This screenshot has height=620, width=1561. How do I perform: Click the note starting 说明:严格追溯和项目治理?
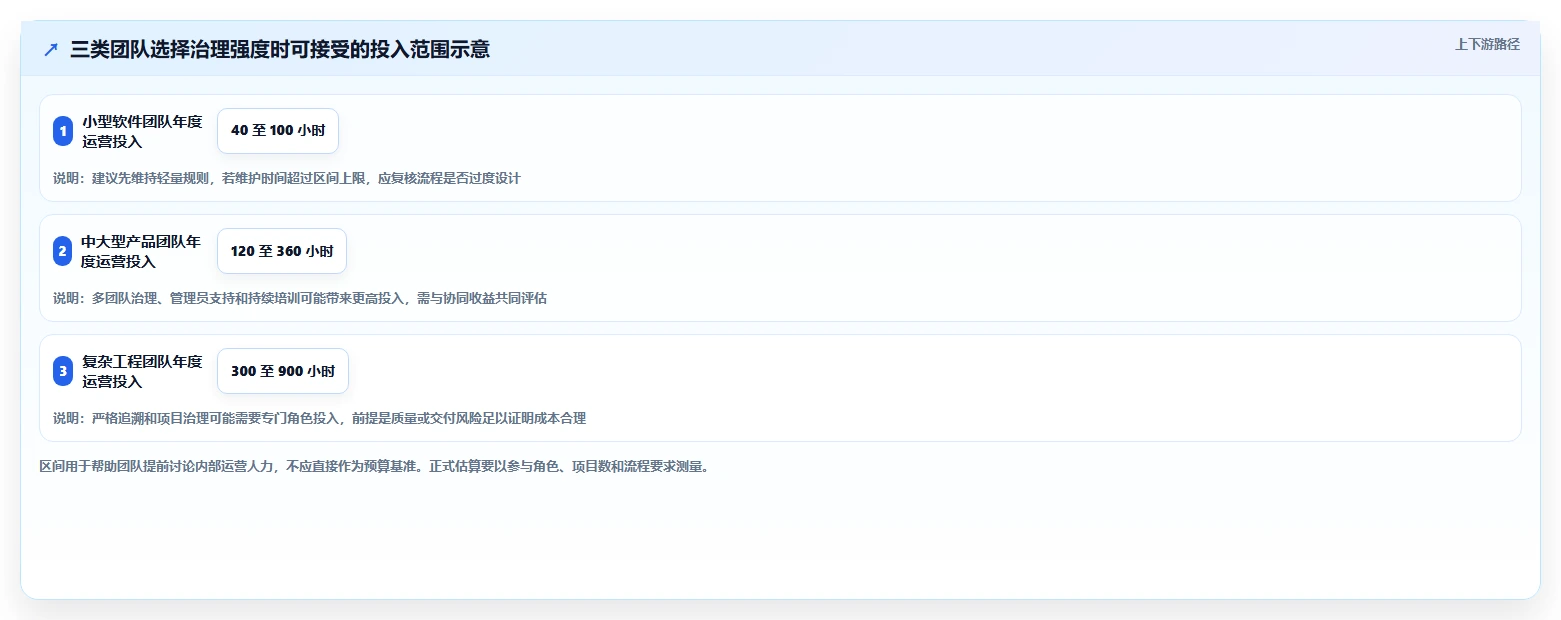(319, 418)
